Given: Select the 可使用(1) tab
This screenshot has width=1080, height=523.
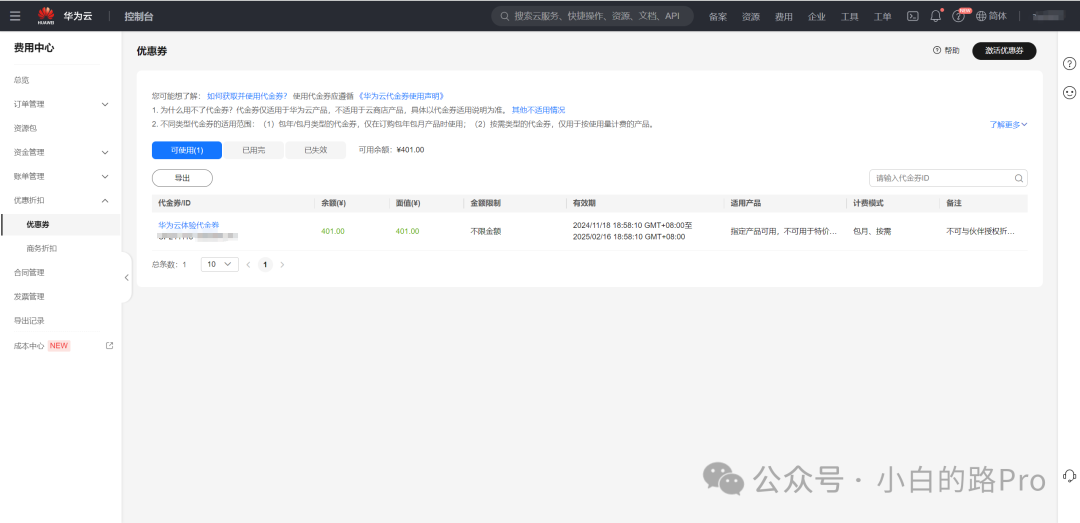Looking at the screenshot, I should [187, 150].
